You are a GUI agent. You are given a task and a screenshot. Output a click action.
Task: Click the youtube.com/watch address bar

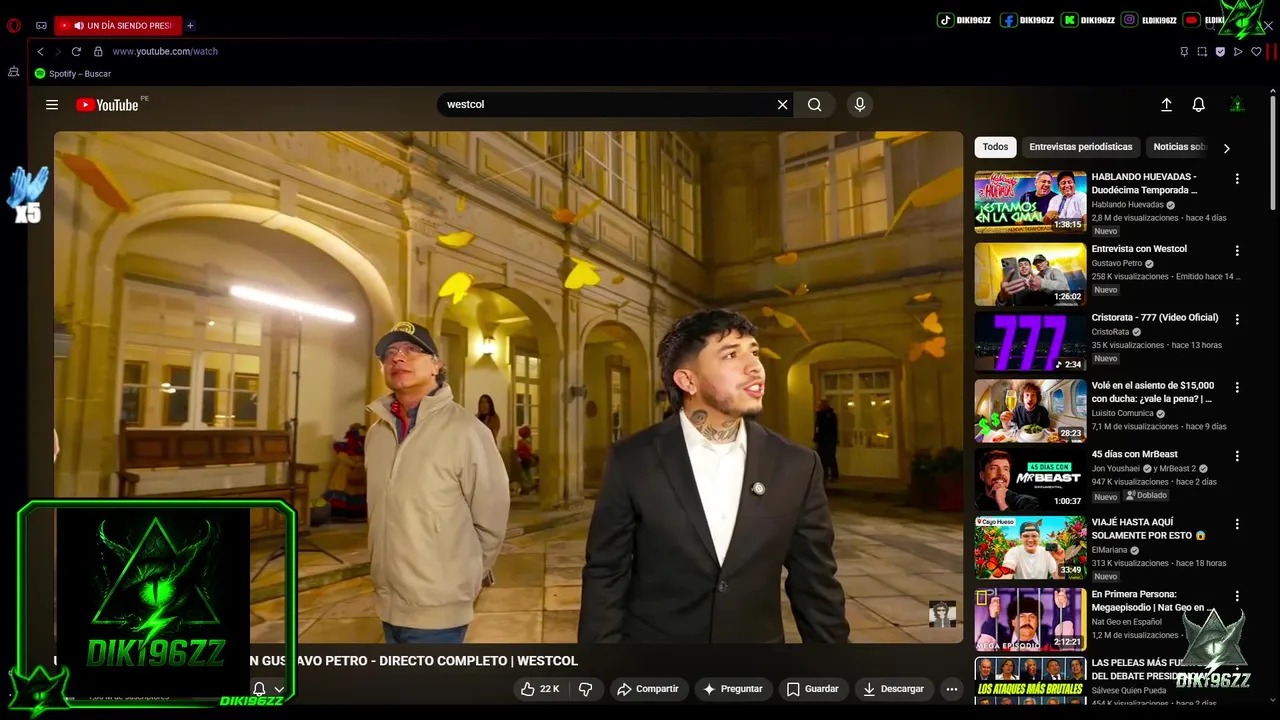click(x=165, y=51)
